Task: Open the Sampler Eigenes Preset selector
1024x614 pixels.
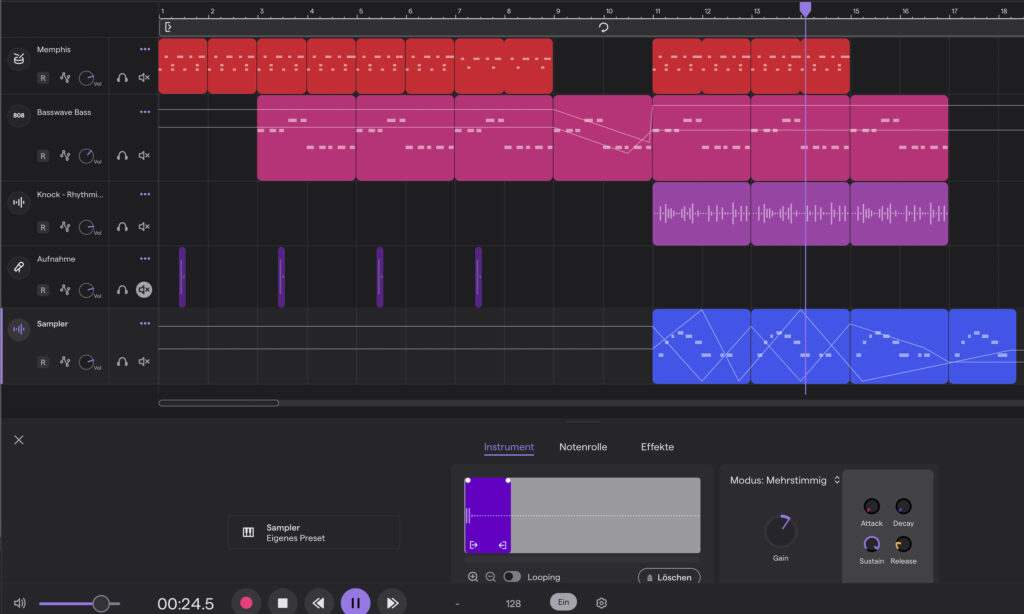Action: (x=314, y=532)
